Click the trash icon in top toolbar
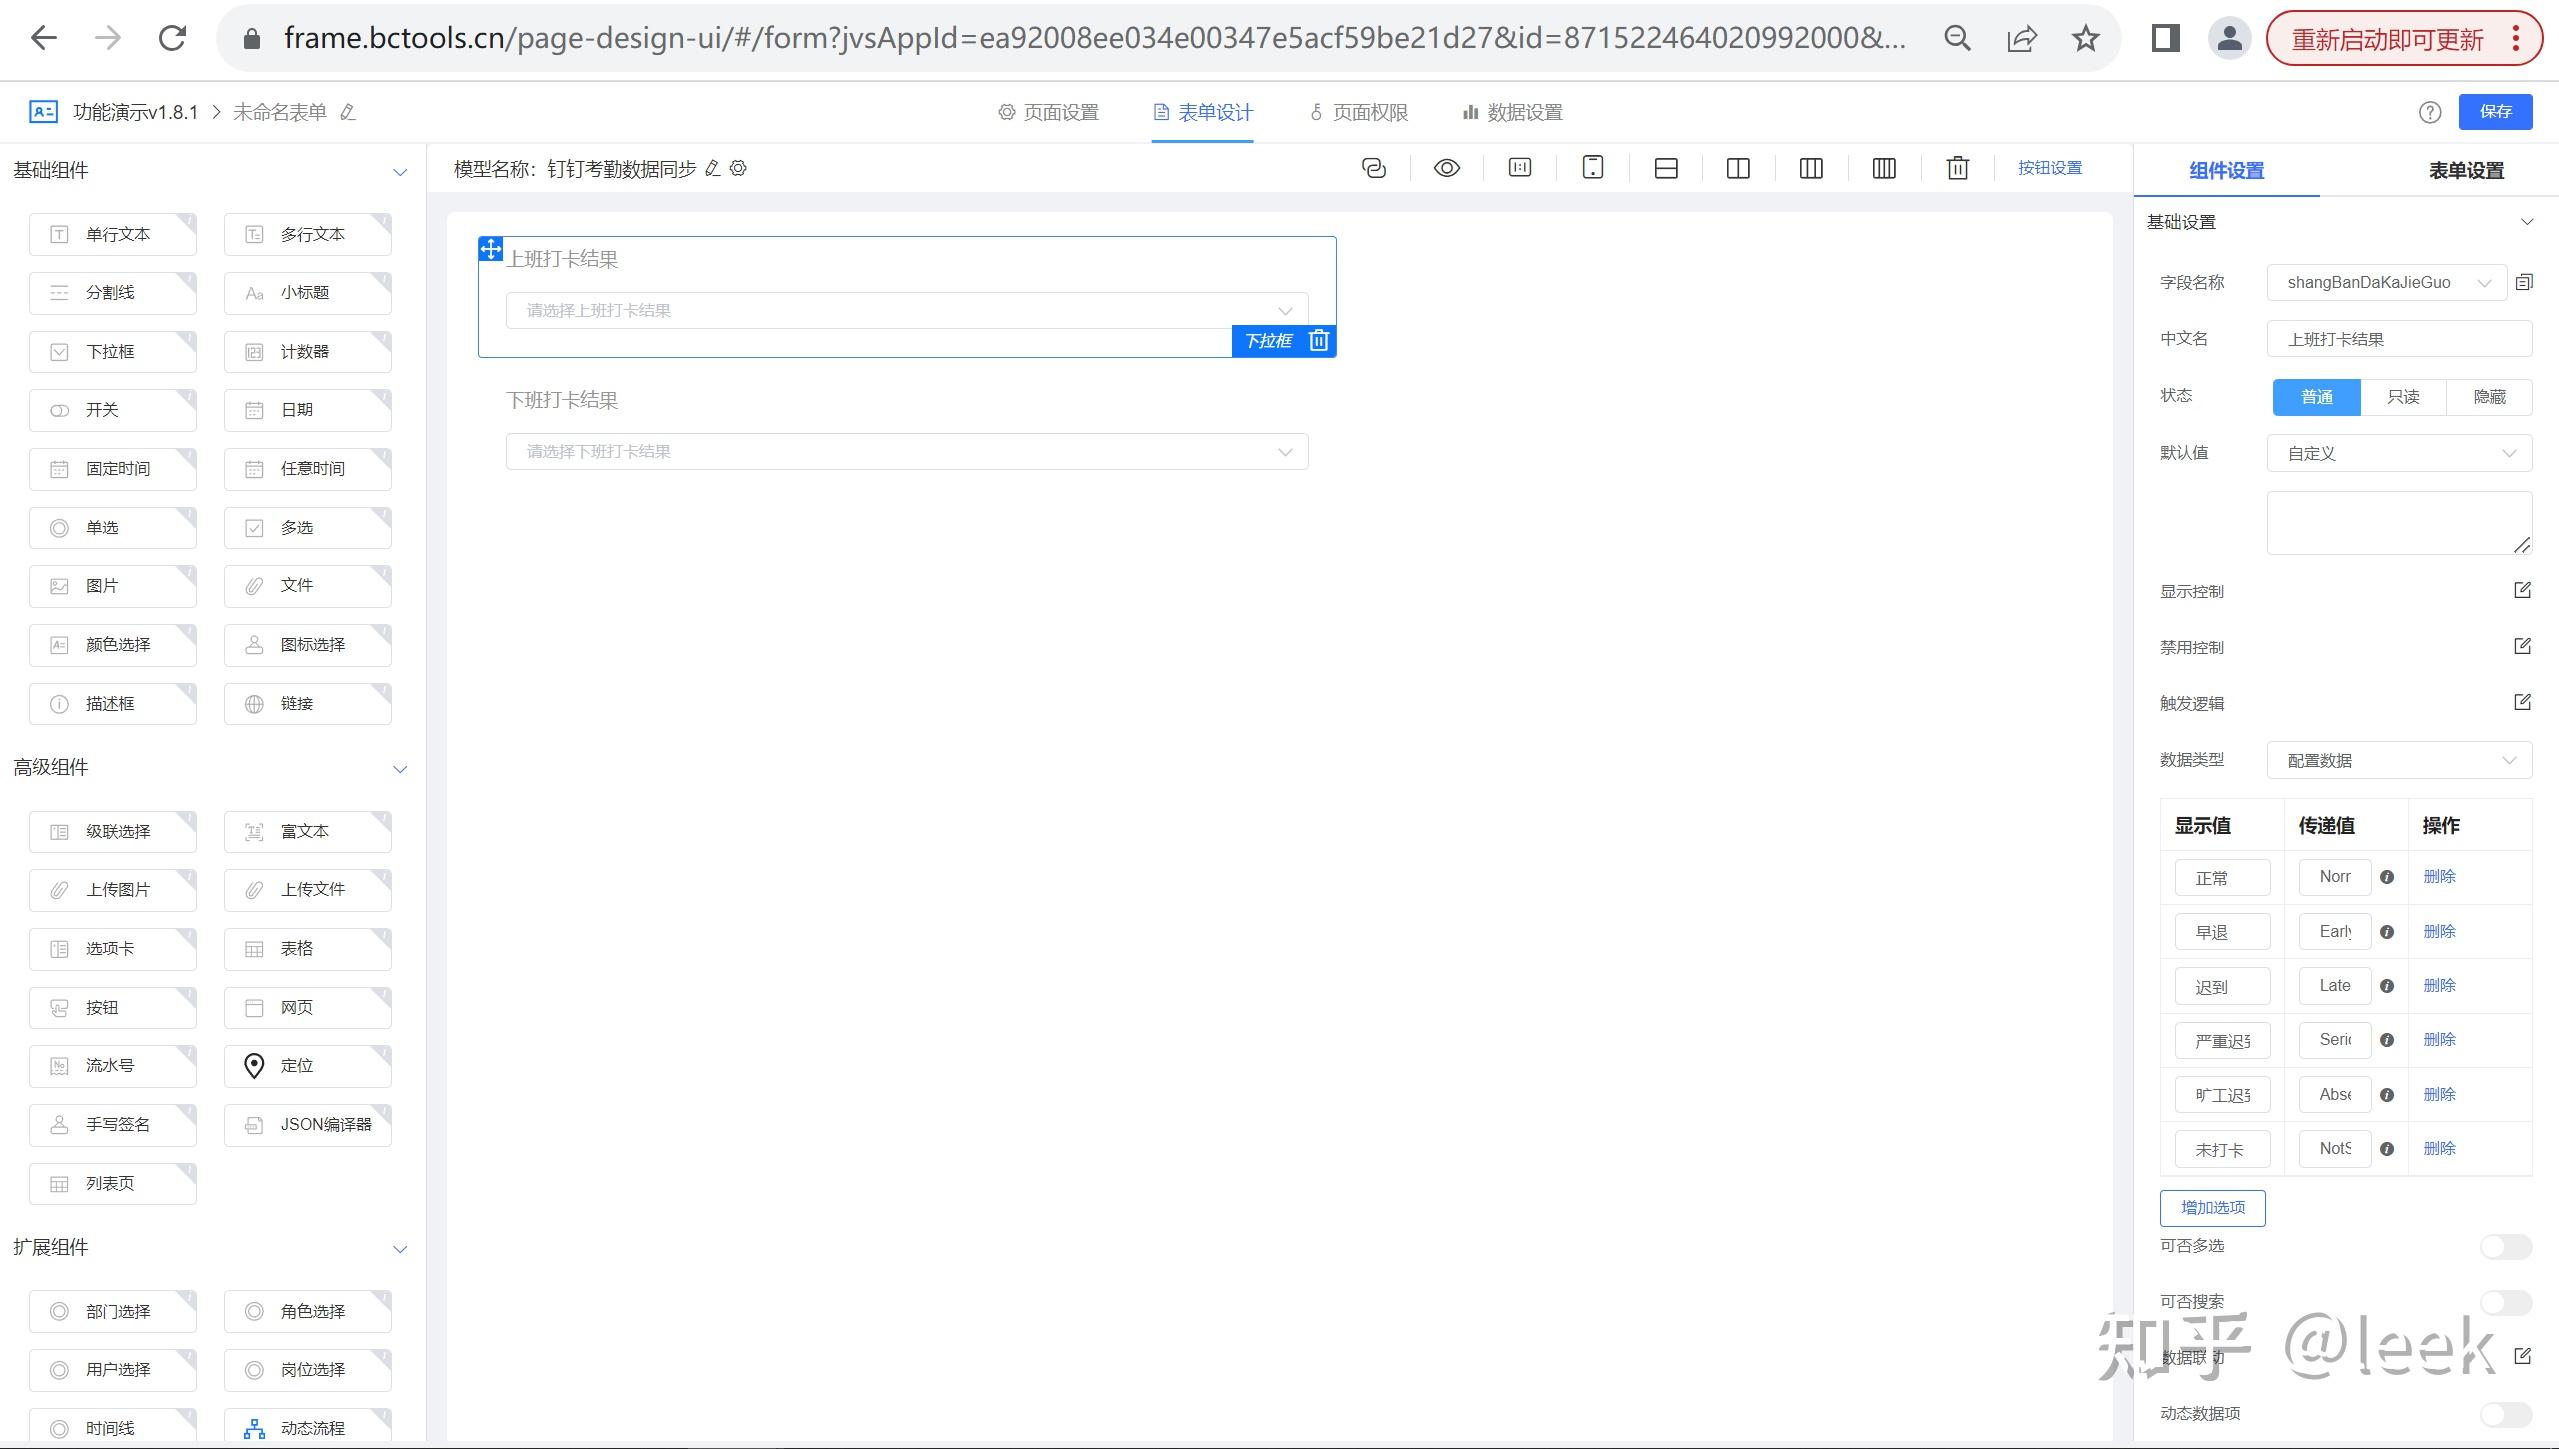The width and height of the screenshot is (2559, 1449). [1957, 168]
